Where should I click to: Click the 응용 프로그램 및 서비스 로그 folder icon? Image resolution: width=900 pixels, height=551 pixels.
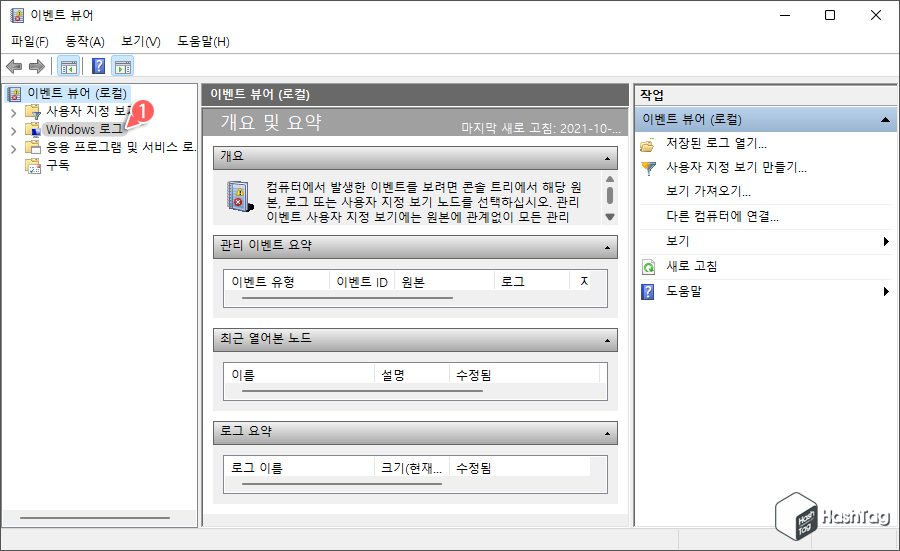[33, 148]
